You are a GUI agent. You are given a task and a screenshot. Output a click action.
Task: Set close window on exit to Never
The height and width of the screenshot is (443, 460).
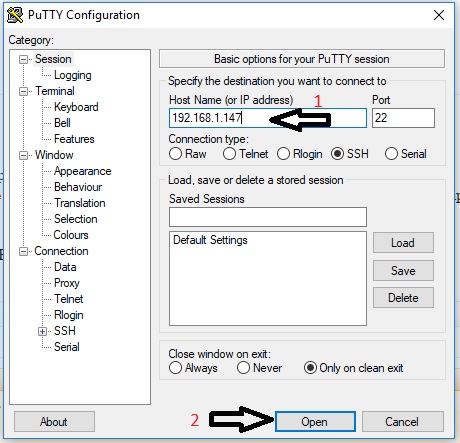coord(259,368)
